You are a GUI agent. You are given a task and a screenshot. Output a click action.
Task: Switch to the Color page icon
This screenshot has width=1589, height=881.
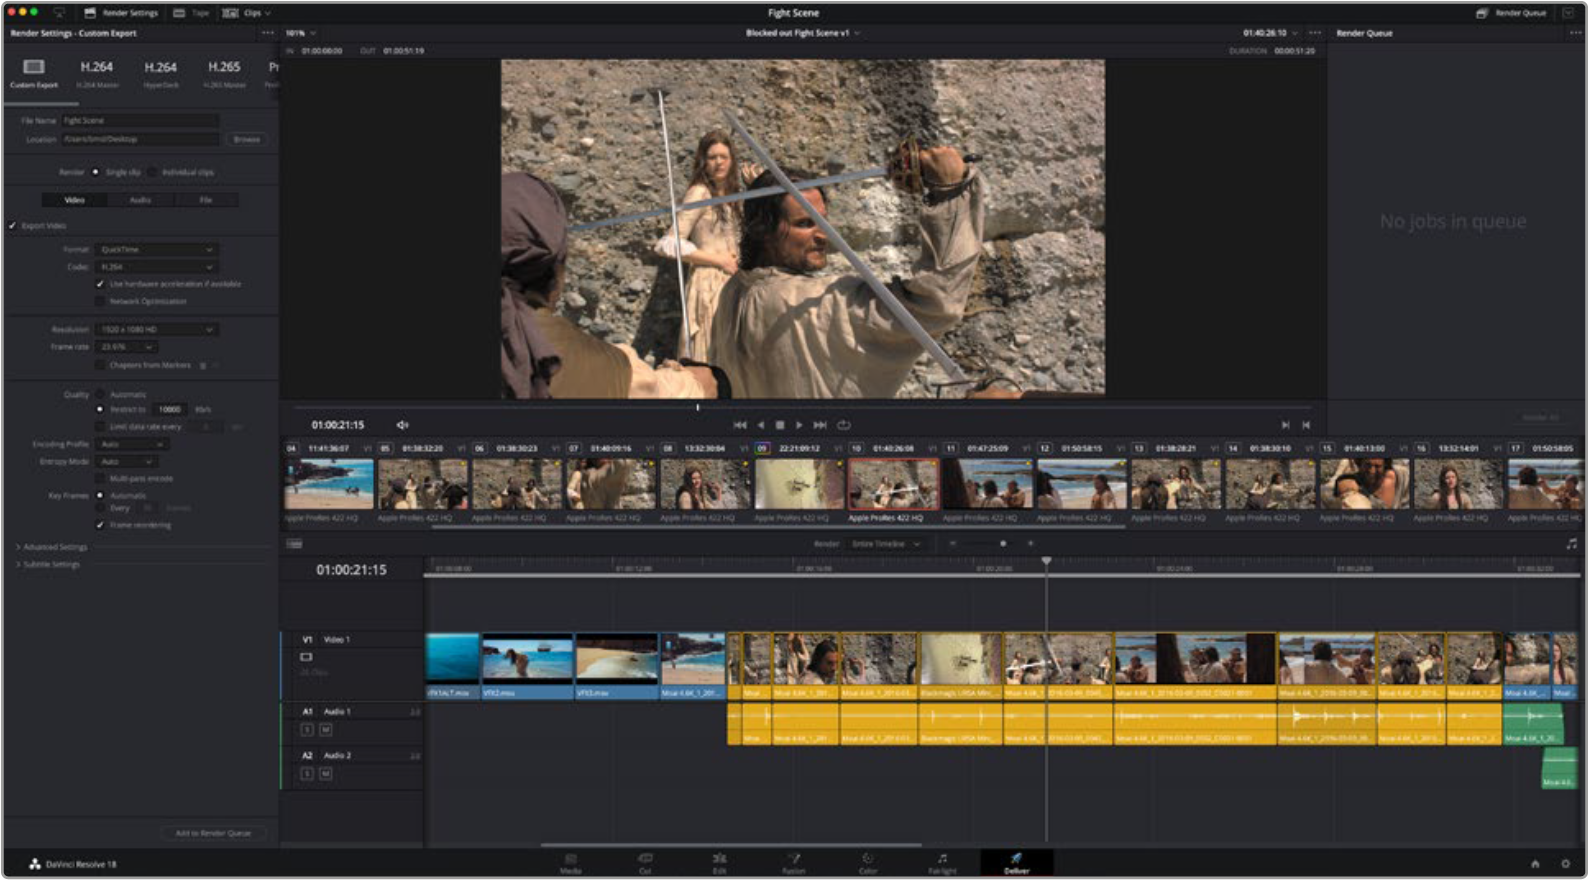[867, 863]
